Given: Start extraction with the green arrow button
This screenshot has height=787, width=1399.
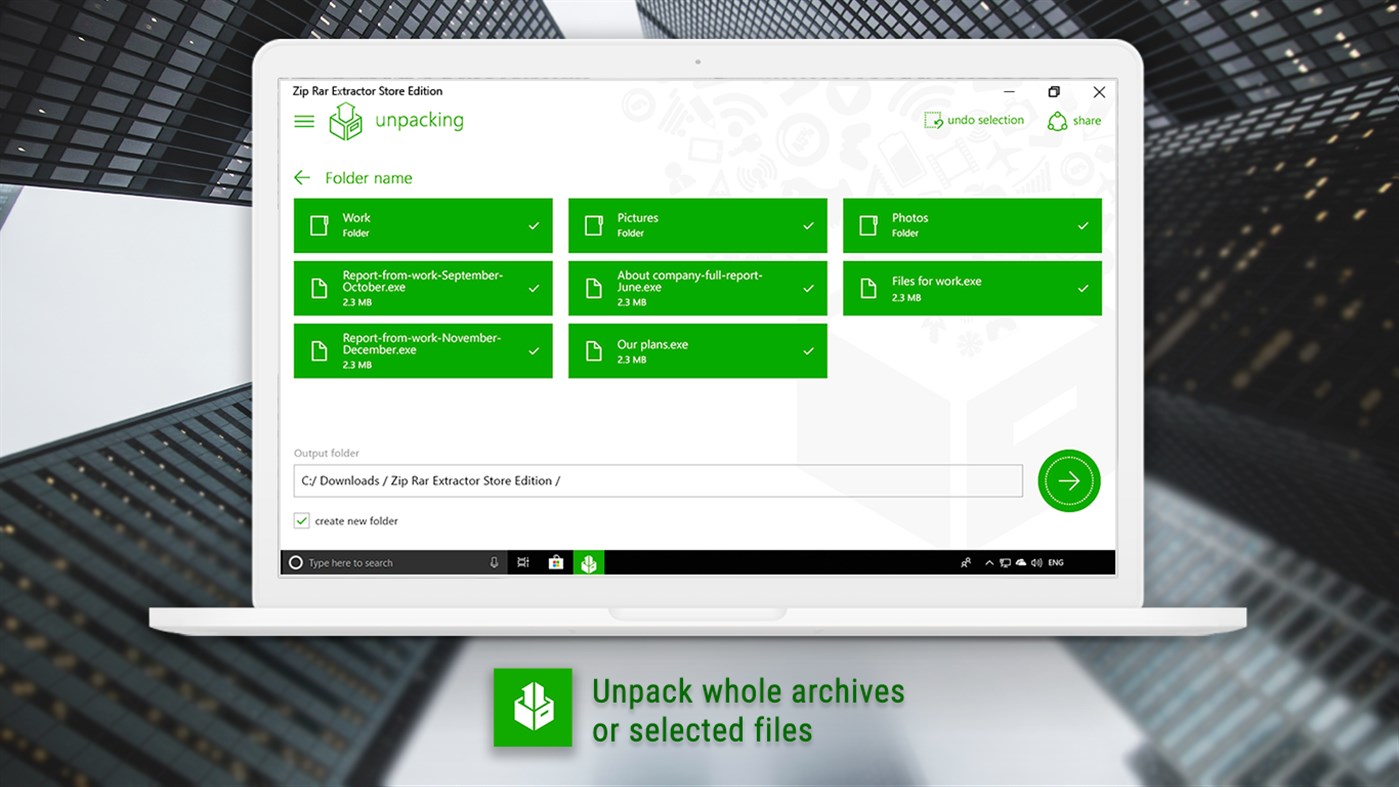Looking at the screenshot, I should coord(1068,481).
